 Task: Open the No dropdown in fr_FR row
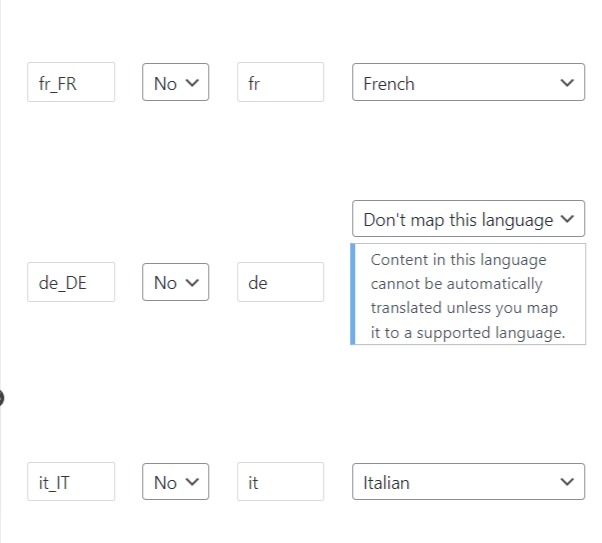(x=176, y=83)
